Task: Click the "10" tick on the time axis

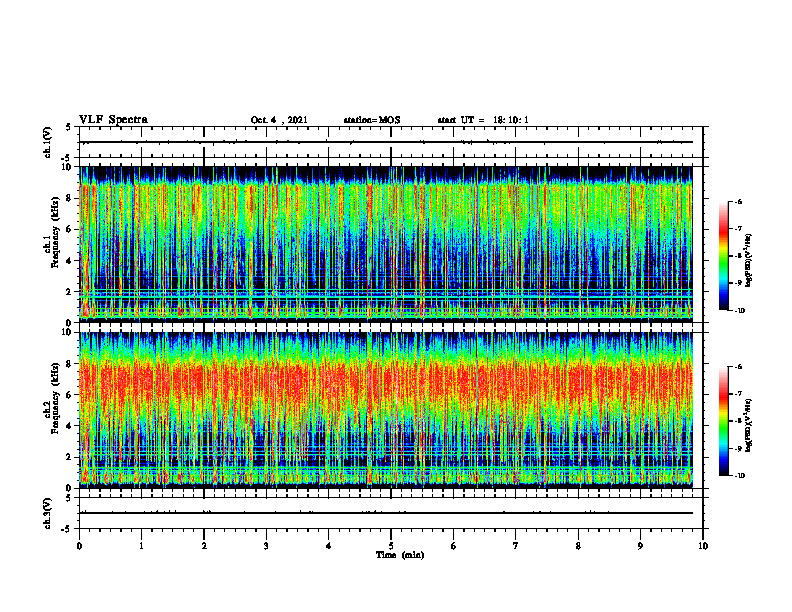Action: point(703,546)
